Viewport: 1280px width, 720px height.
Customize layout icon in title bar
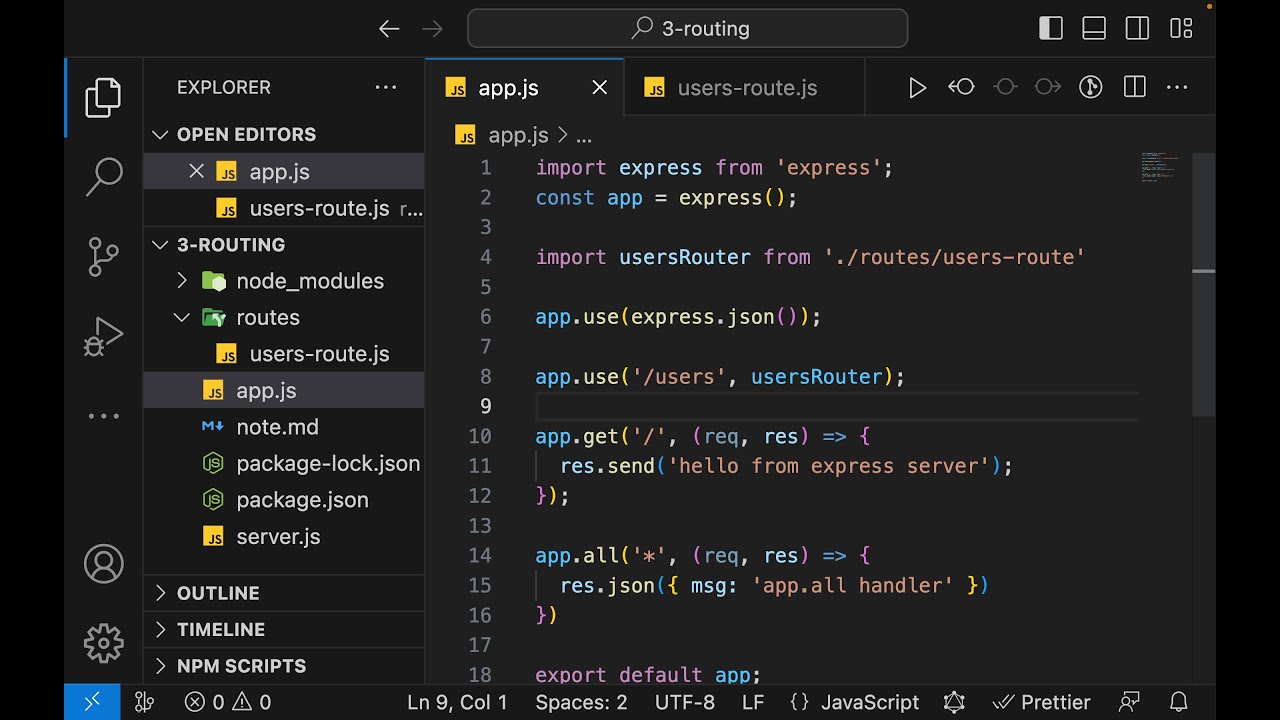point(1181,29)
